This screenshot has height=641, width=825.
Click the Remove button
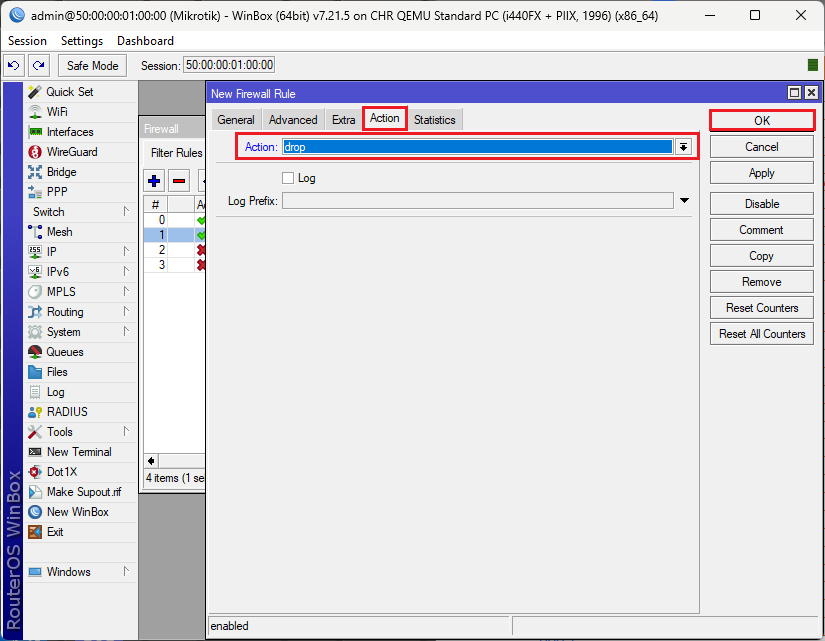(x=762, y=282)
